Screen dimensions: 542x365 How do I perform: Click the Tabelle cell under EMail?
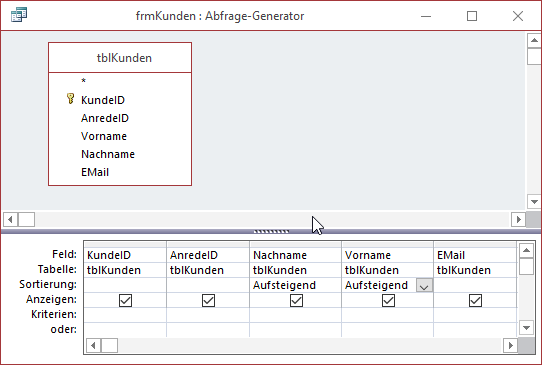pyautogui.click(x=475, y=270)
